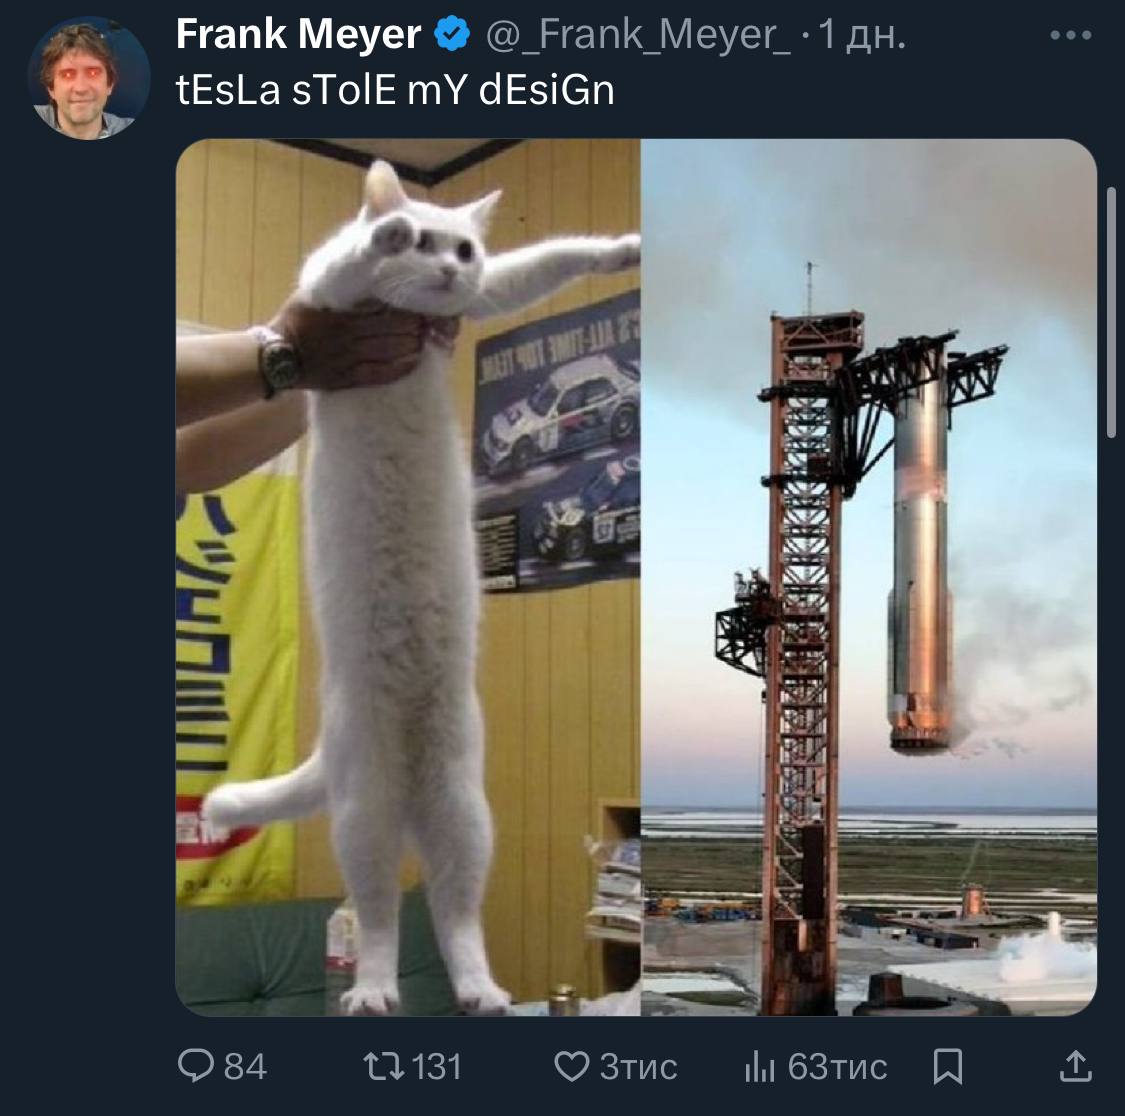The image size is (1125, 1116).
Task: Click the tweet text "tEsLa sTolE mY dEsiGn"
Action: pos(395,90)
